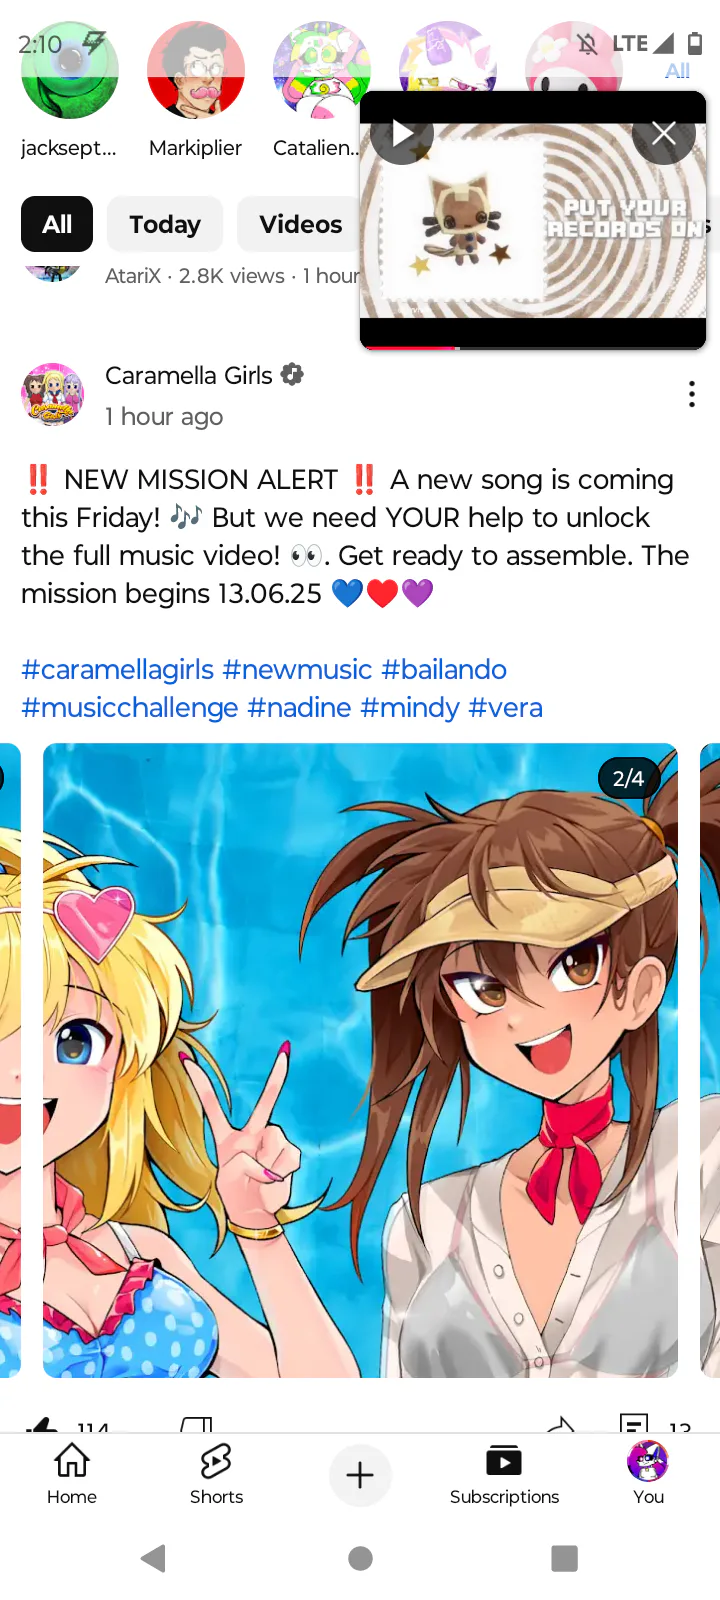Tap the create plus button

360,1475
